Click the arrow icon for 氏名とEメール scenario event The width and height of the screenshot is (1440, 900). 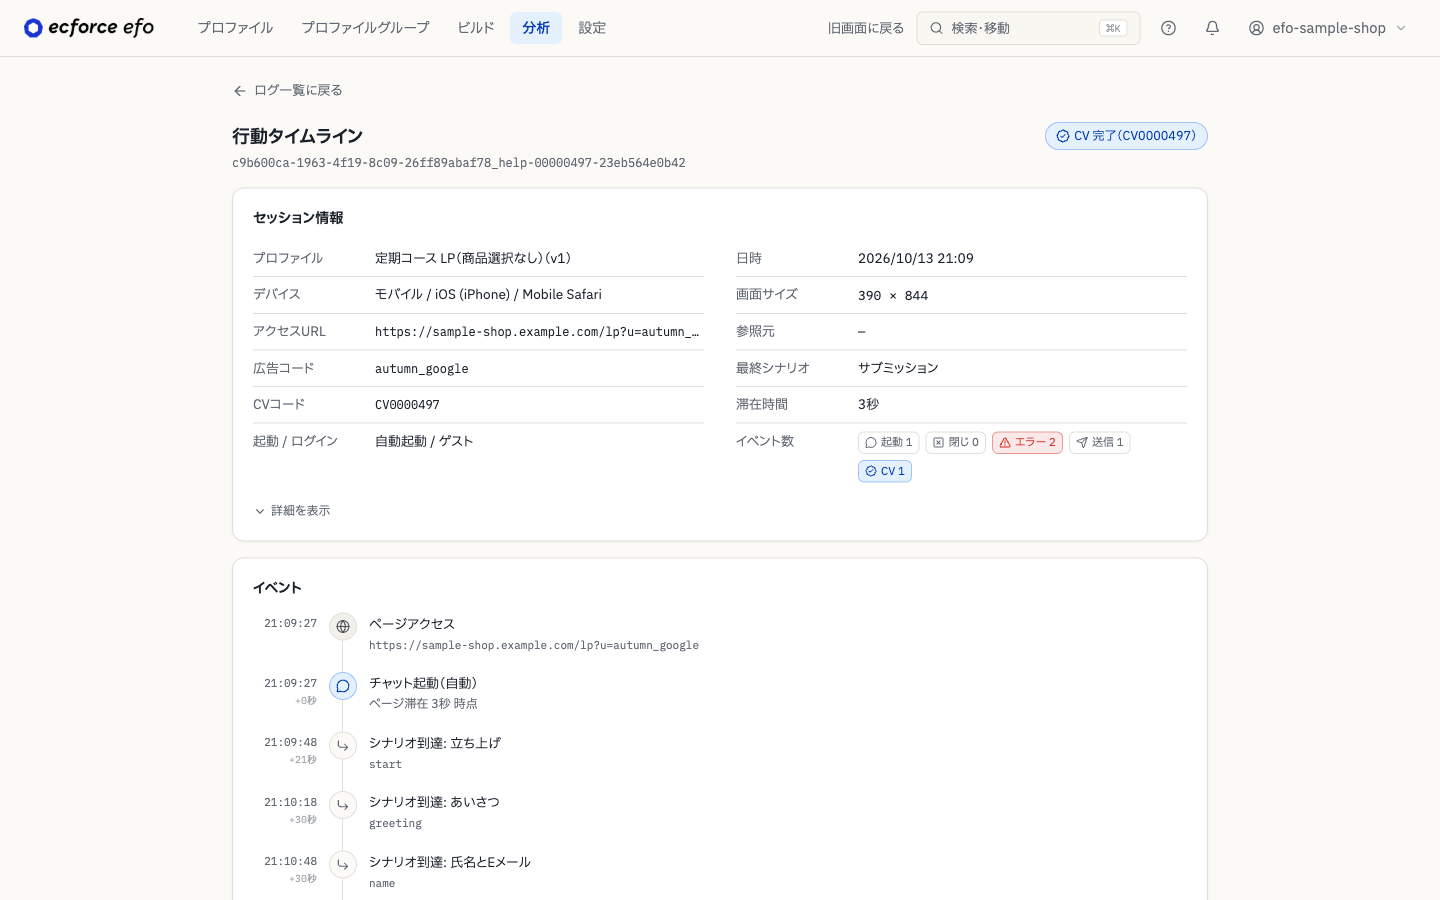click(x=343, y=864)
